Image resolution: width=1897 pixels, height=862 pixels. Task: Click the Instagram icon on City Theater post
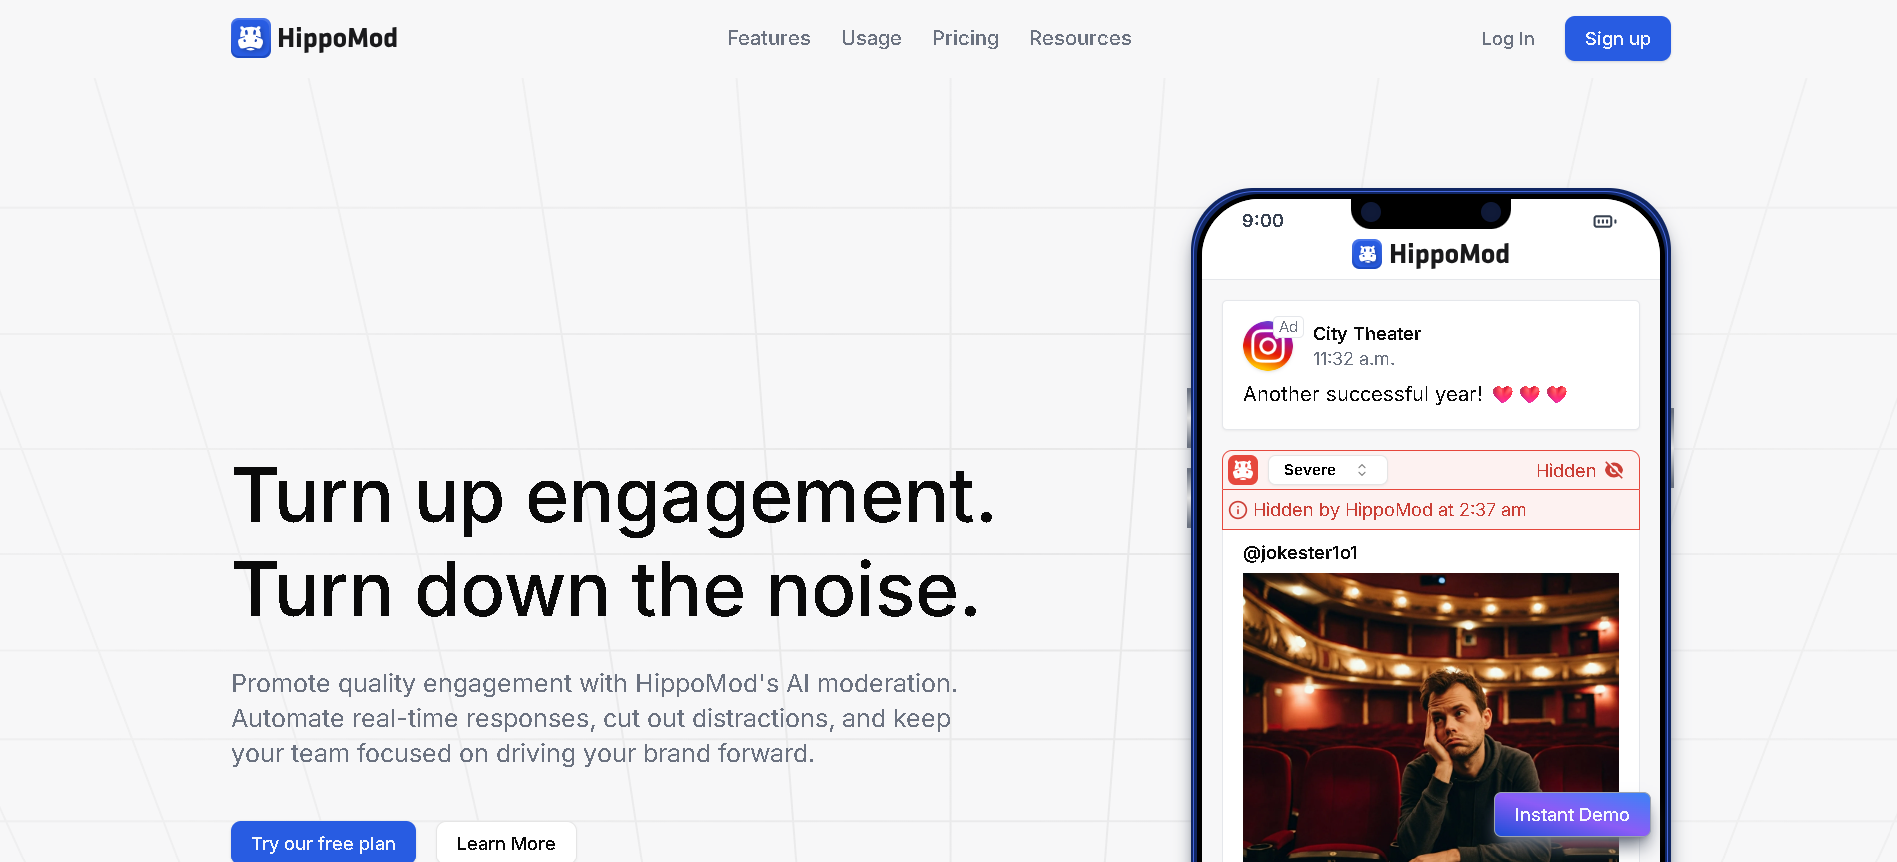1267,347
